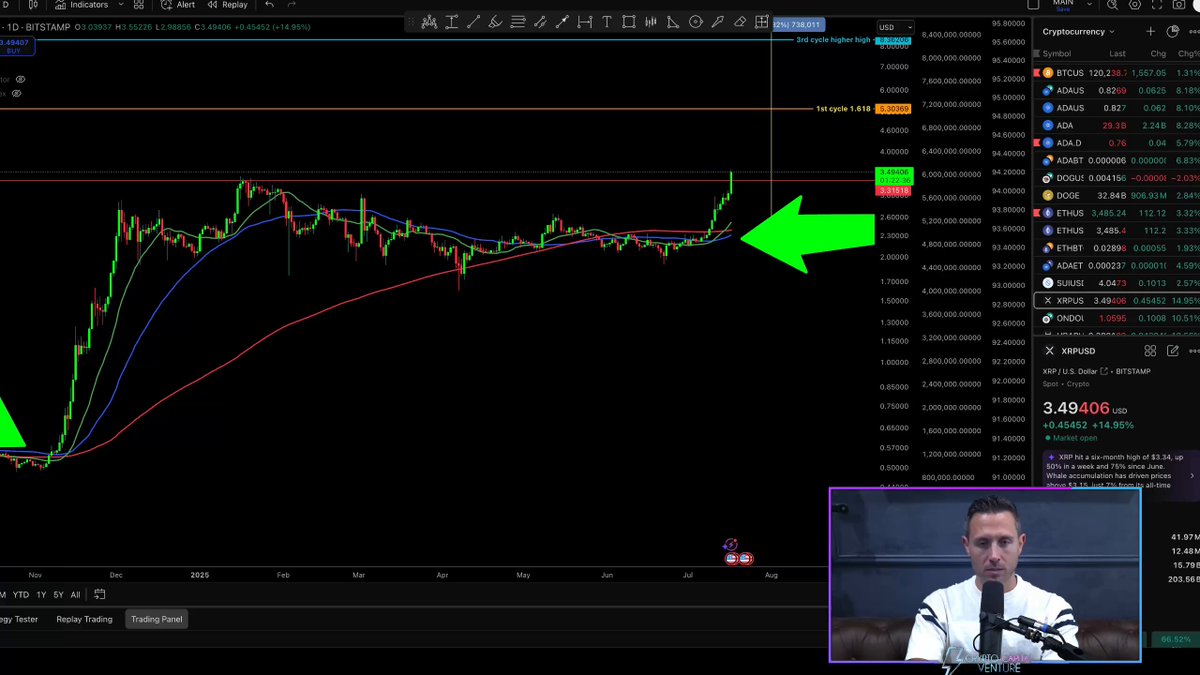Click the 1st cycle 1.618 level label
The width and height of the screenshot is (1200, 675).
(x=843, y=108)
